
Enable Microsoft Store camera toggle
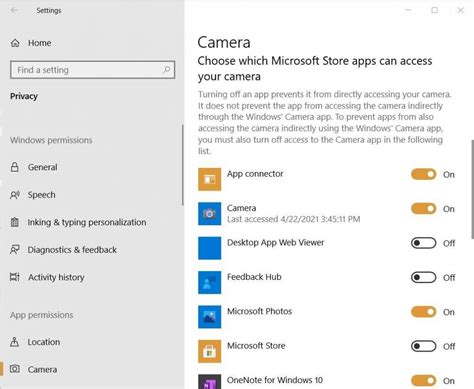tap(423, 346)
